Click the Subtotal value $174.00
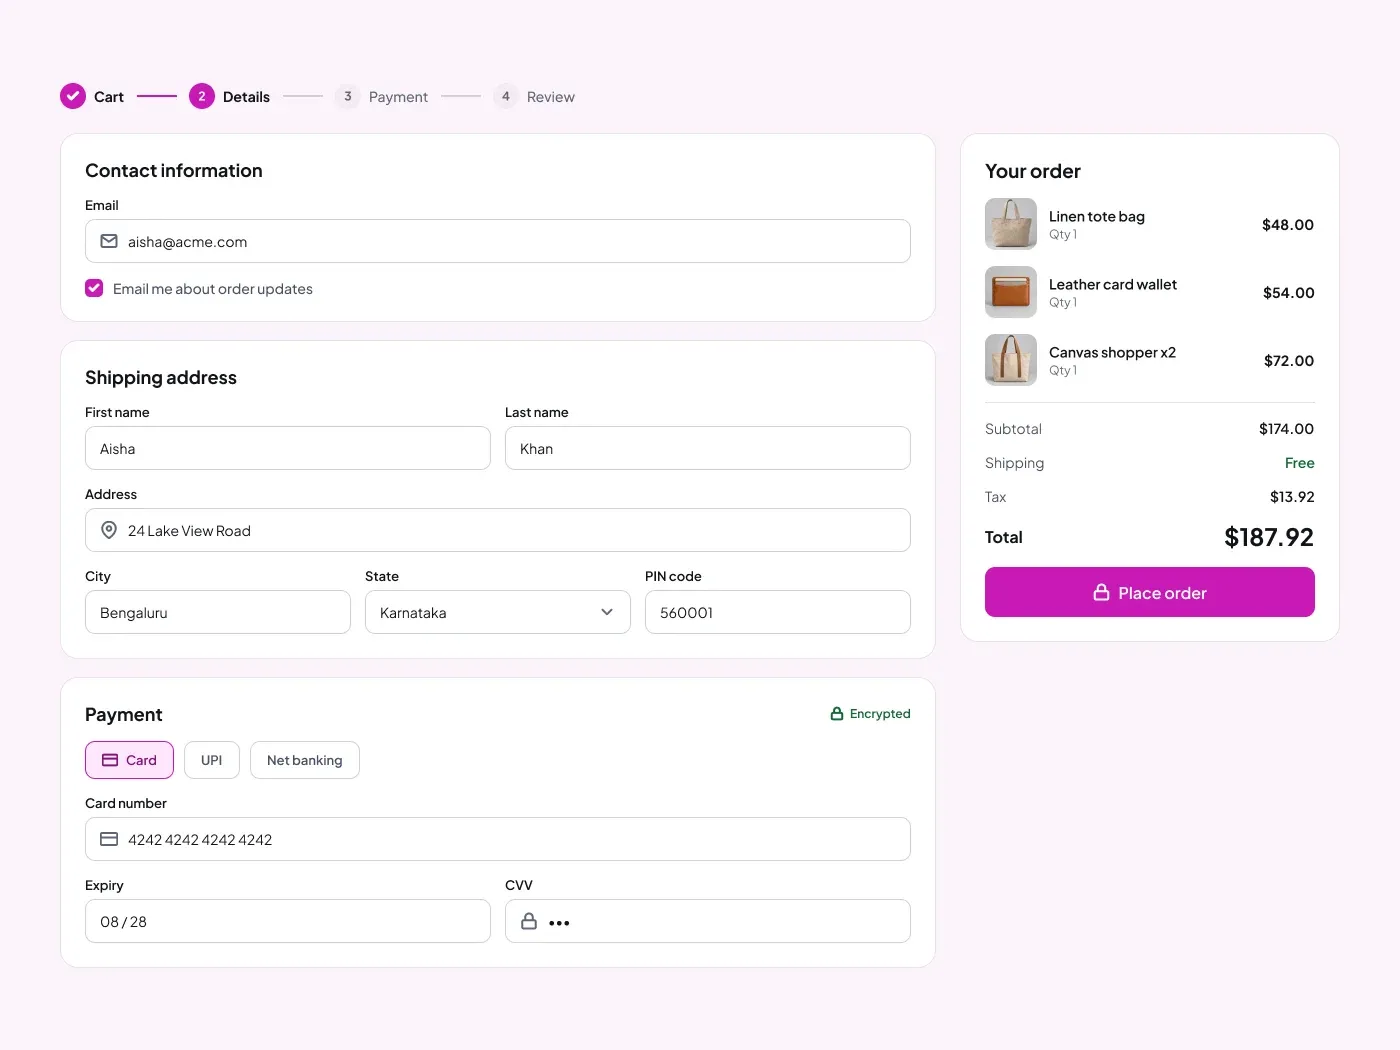The image size is (1400, 1050). point(1286,429)
